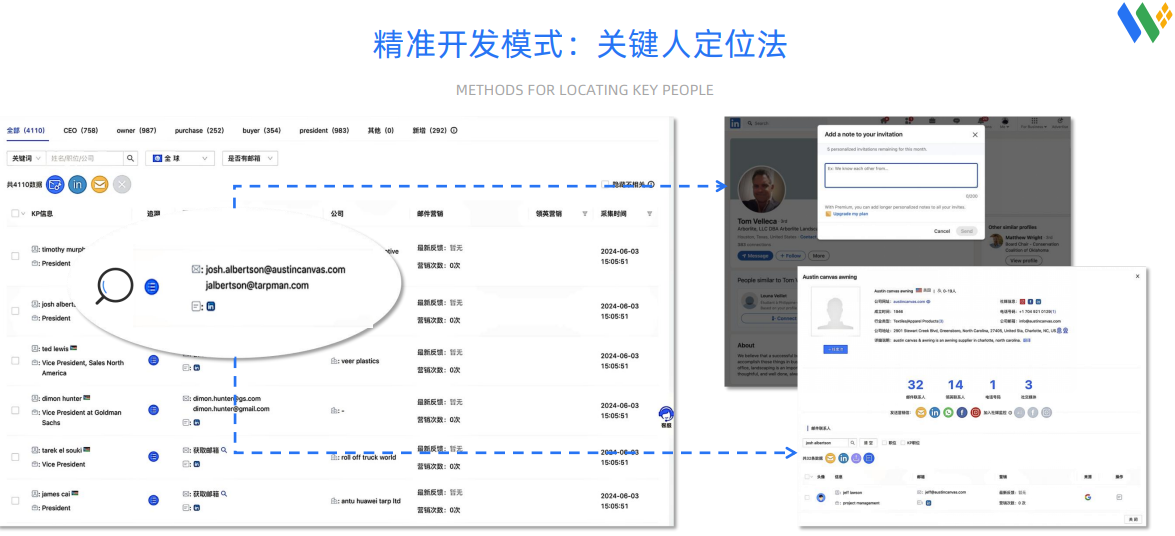Image resolution: width=1175 pixels, height=536 pixels.
Task: Open the 是否有邮箱 filter dropdown
Action: coord(250,158)
